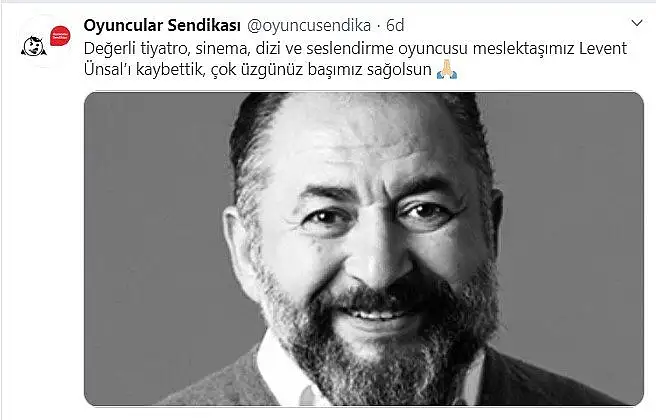Viewport: 656px width, 420px height.
Task: Open the Oyuncular Sendikası display name link
Action: (162, 25)
